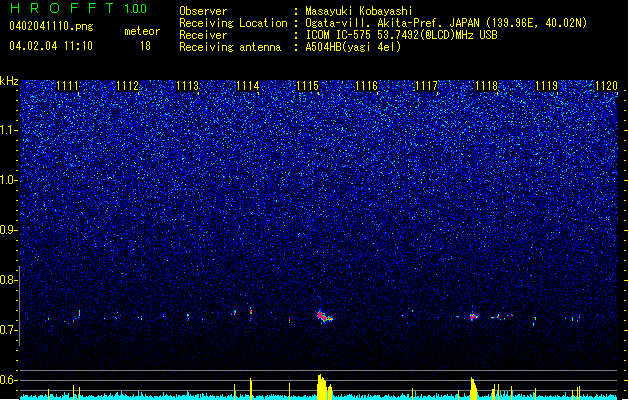Image resolution: width=629 pixels, height=400 pixels.
Task: Click the meteor count value 18
Action: coord(145,46)
